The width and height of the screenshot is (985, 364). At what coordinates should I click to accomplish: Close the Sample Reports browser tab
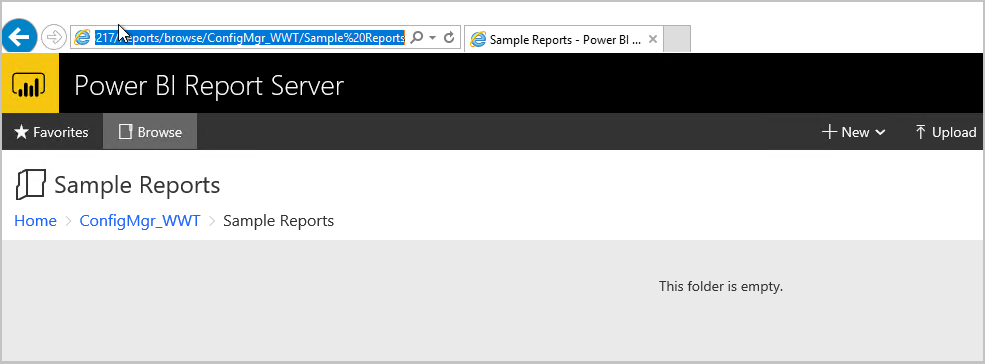(653, 39)
